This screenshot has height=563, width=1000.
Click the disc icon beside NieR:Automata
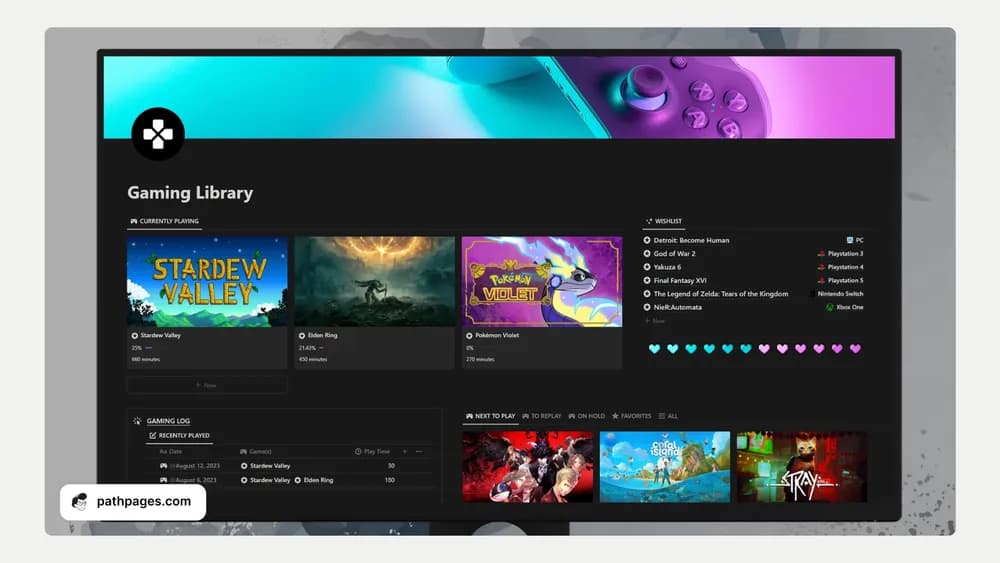[x=647, y=307]
